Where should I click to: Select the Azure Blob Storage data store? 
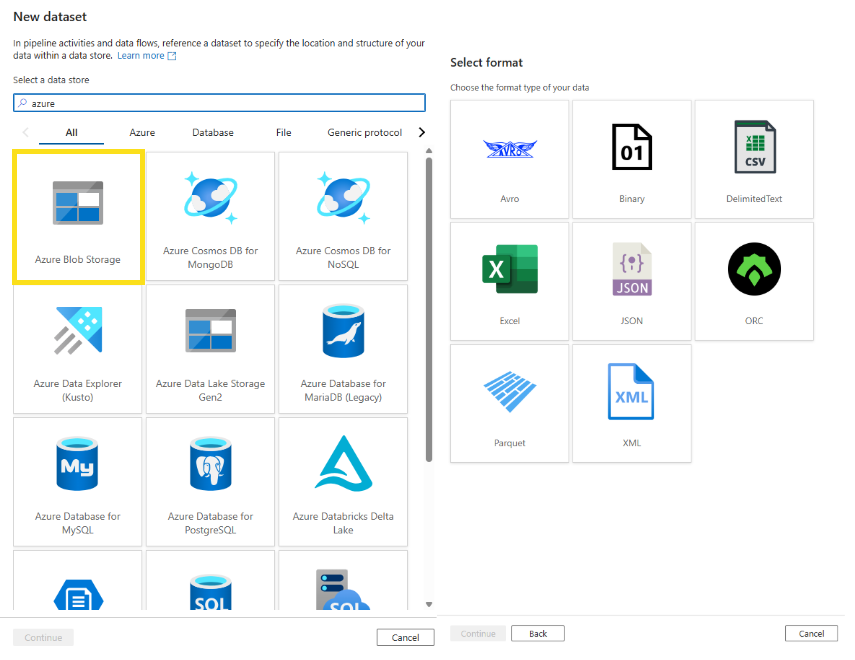point(78,217)
